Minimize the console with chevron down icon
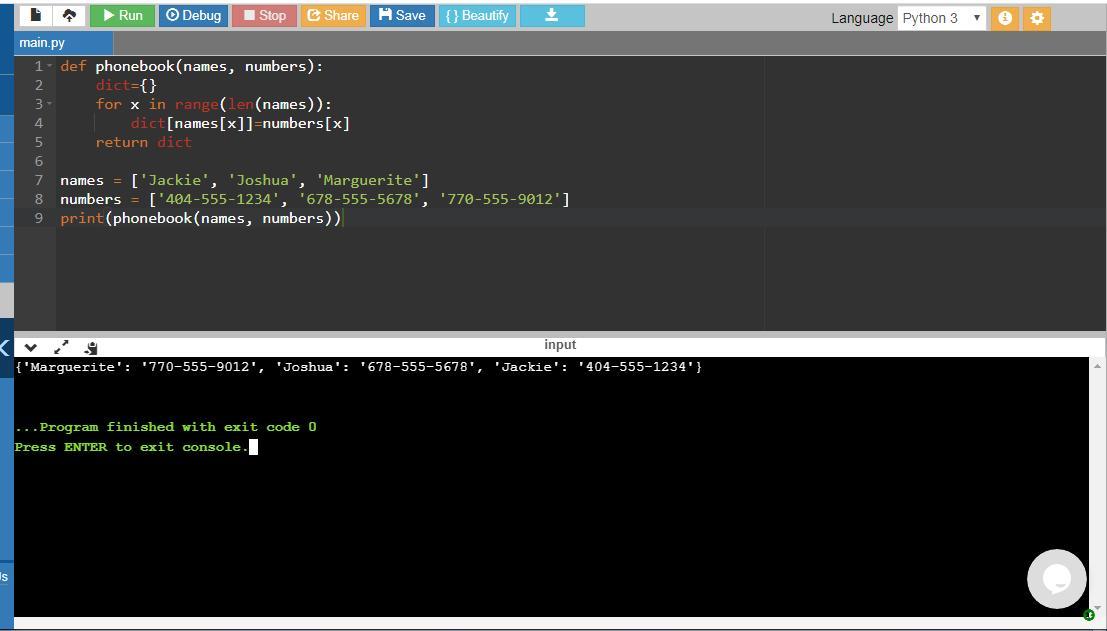Viewport: 1107px width, 631px height. 30,347
